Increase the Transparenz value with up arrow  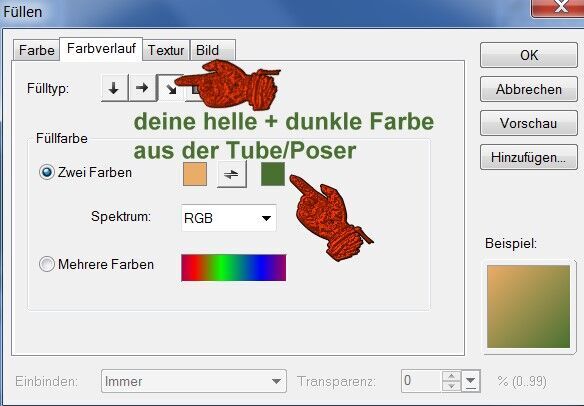451,376
